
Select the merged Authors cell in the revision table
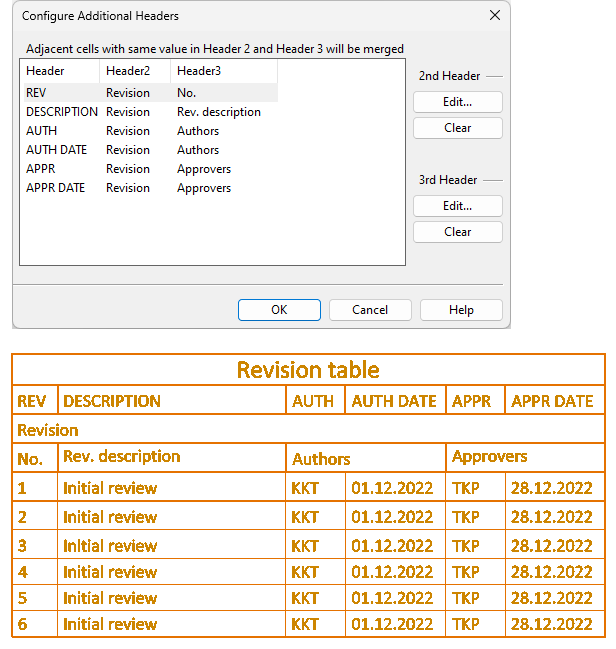[365, 459]
